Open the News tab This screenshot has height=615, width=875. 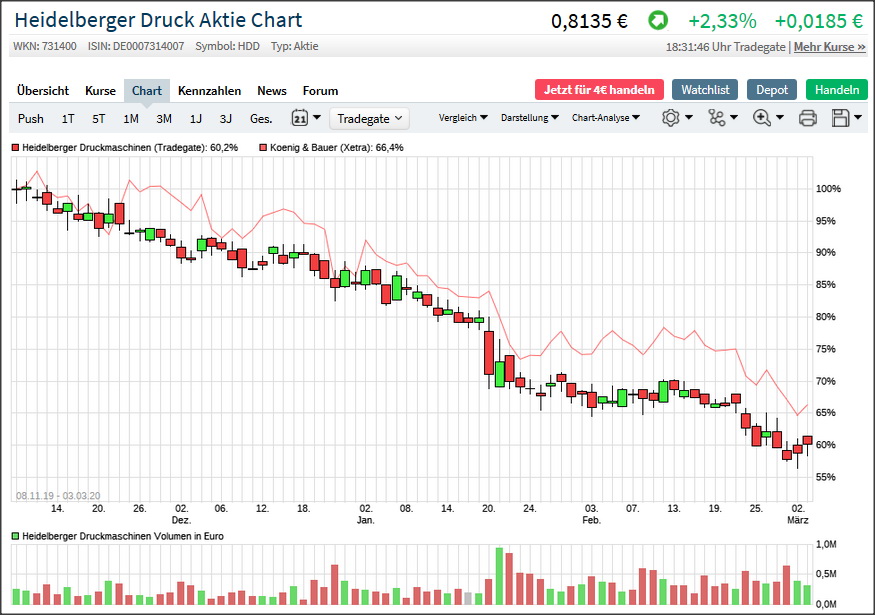[271, 90]
